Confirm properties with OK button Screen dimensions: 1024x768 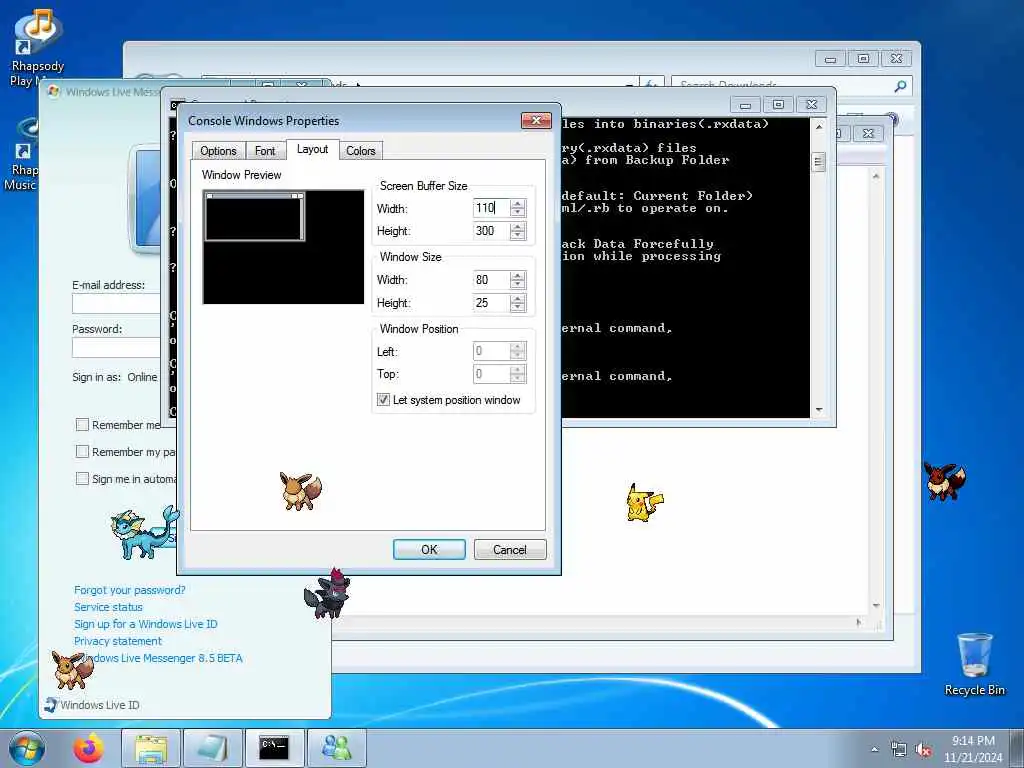coord(429,549)
